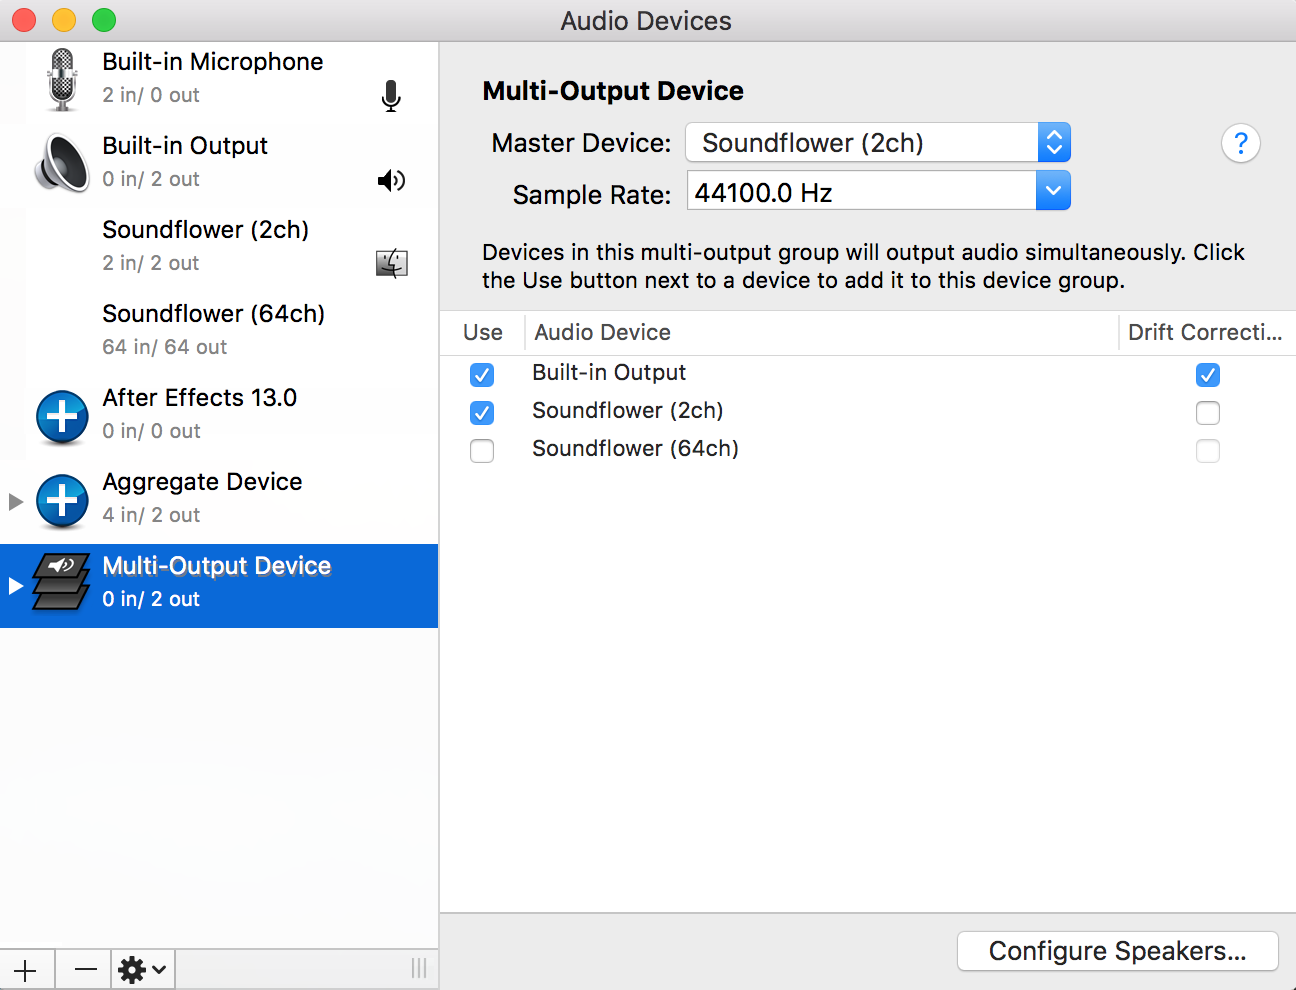Uncheck Use for Soundflower (2ch)
Viewport: 1296px width, 990px height.
pyautogui.click(x=482, y=413)
